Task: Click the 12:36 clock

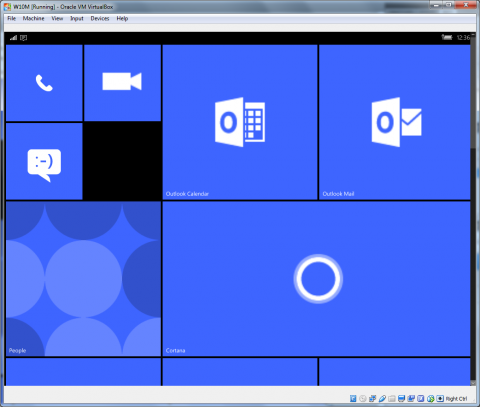Action: (x=463, y=38)
